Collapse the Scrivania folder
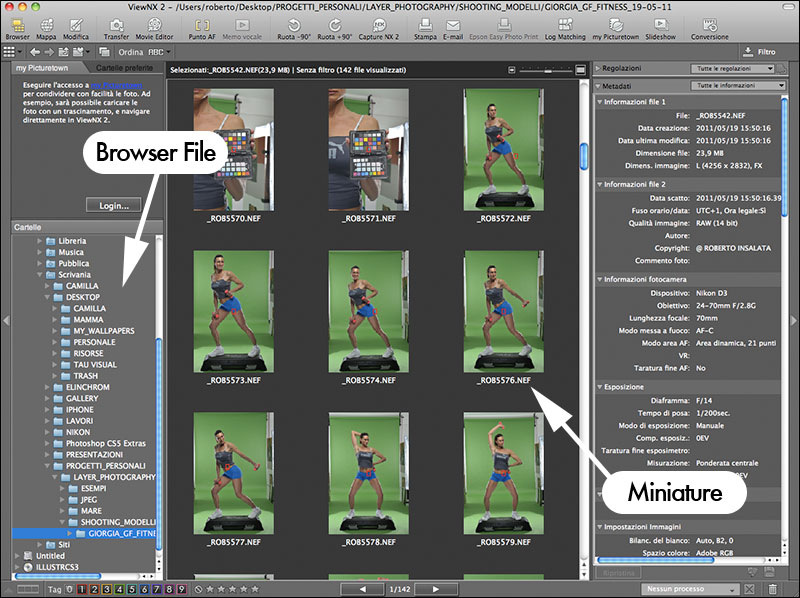The width and height of the screenshot is (800, 598). click(x=39, y=275)
